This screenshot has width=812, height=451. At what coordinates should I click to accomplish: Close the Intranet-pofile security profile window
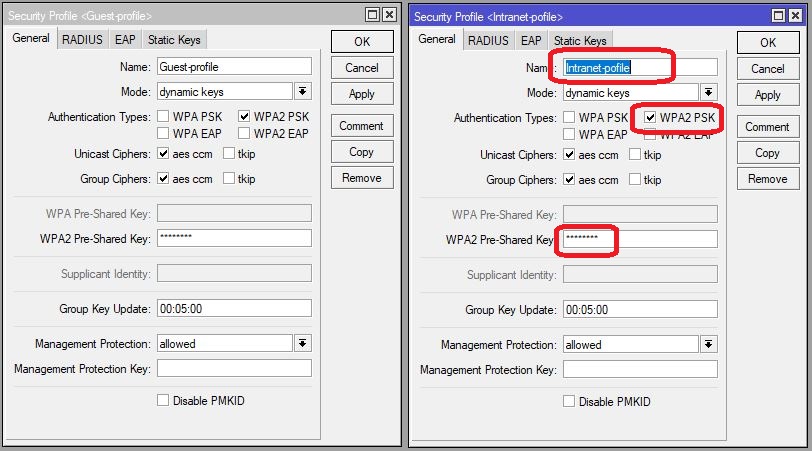797,16
